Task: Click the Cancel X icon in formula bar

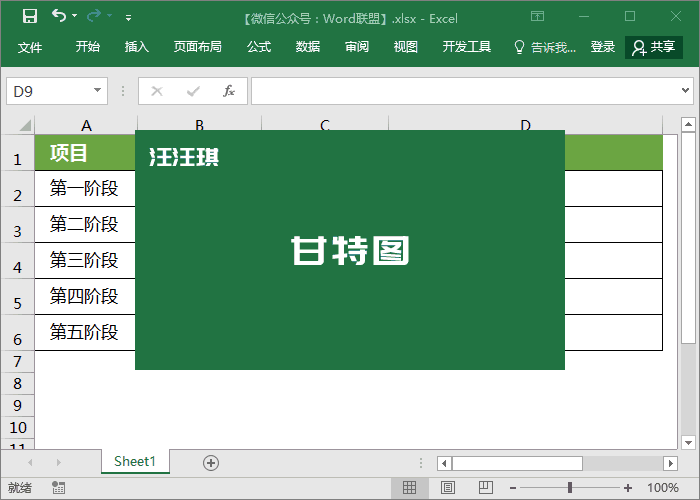Action: coord(157,92)
